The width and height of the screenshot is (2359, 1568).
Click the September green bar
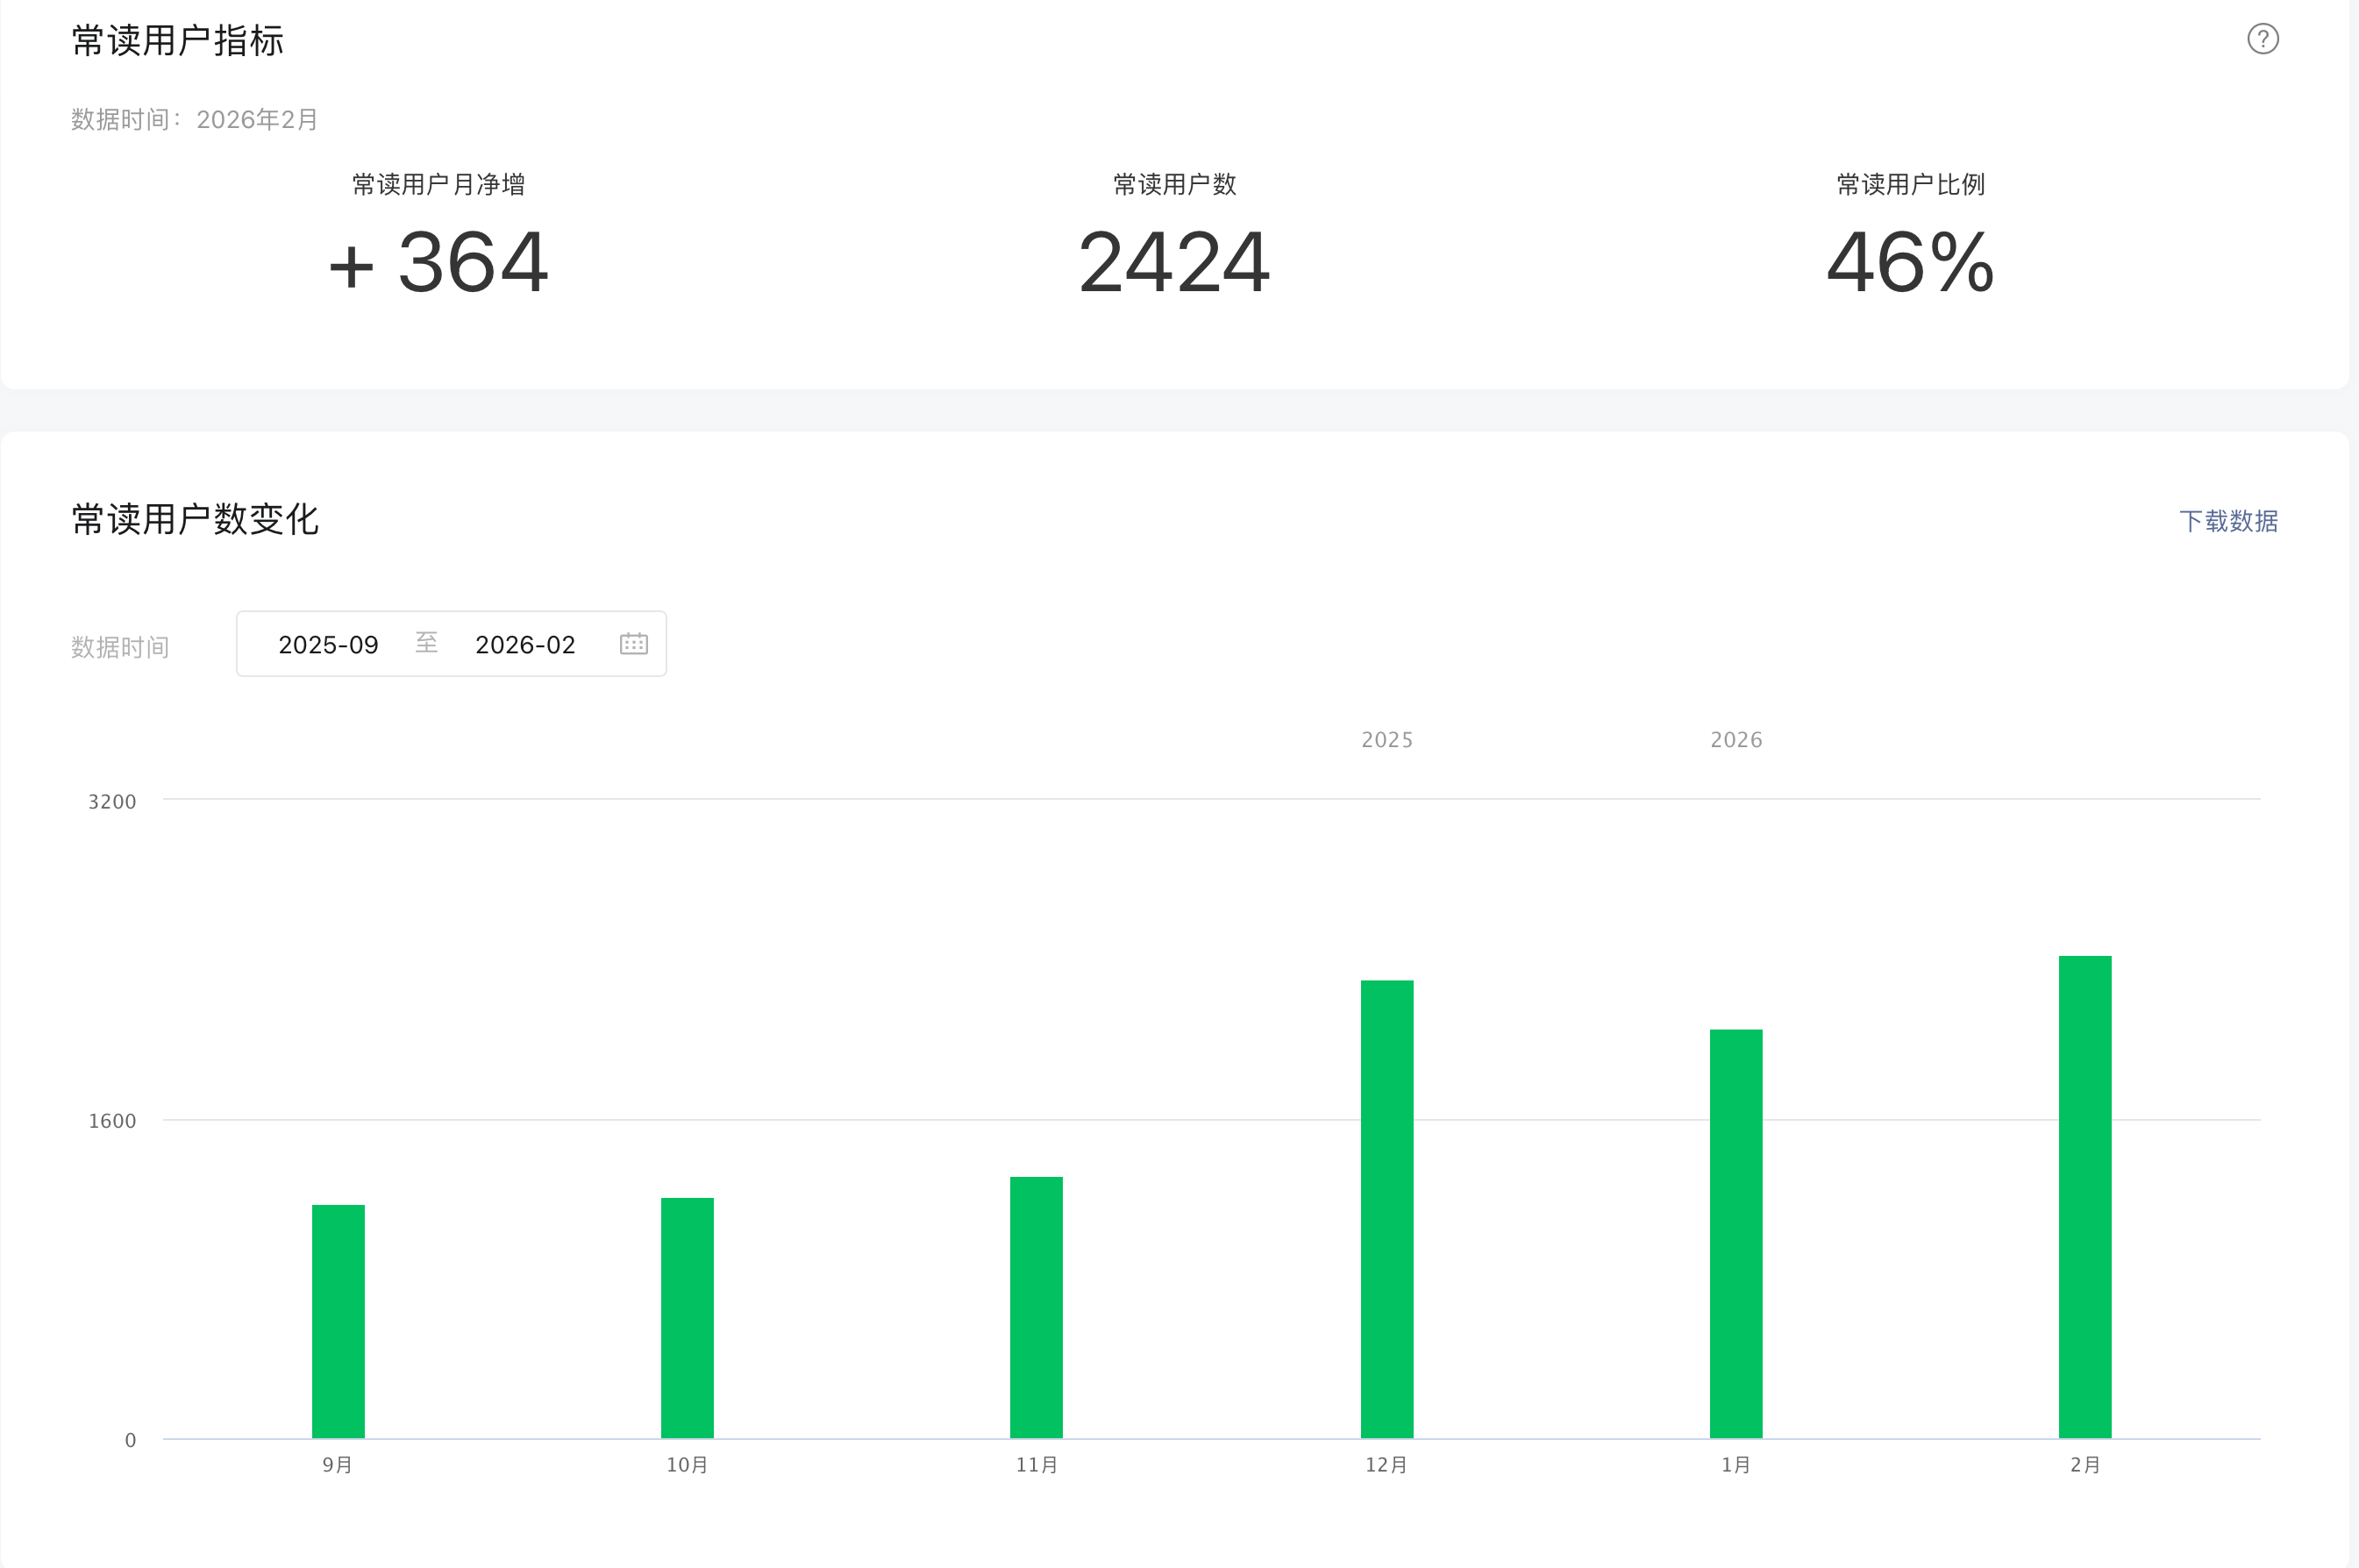tap(338, 1320)
